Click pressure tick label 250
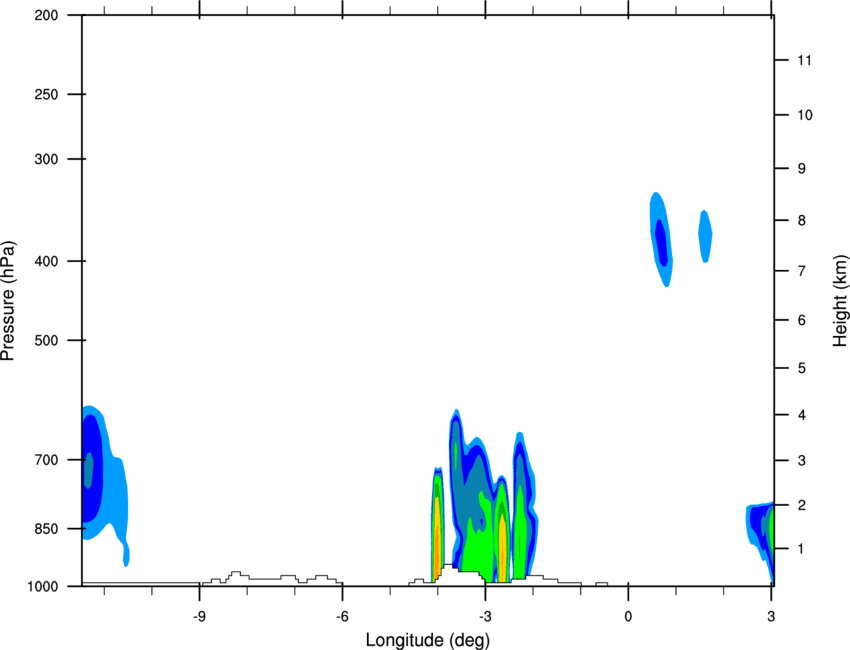The width and height of the screenshot is (850, 650). (x=46, y=94)
